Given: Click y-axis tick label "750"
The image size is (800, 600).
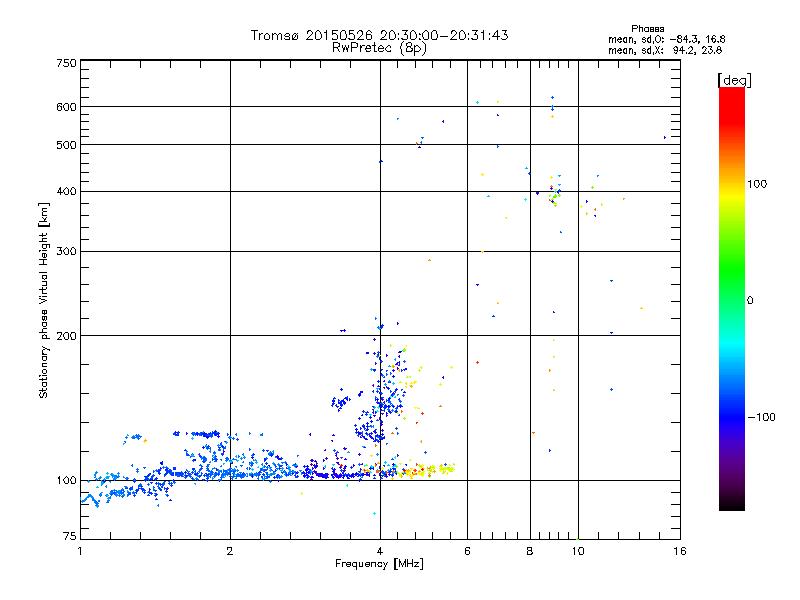Looking at the screenshot, I should pyautogui.click(x=66, y=63).
